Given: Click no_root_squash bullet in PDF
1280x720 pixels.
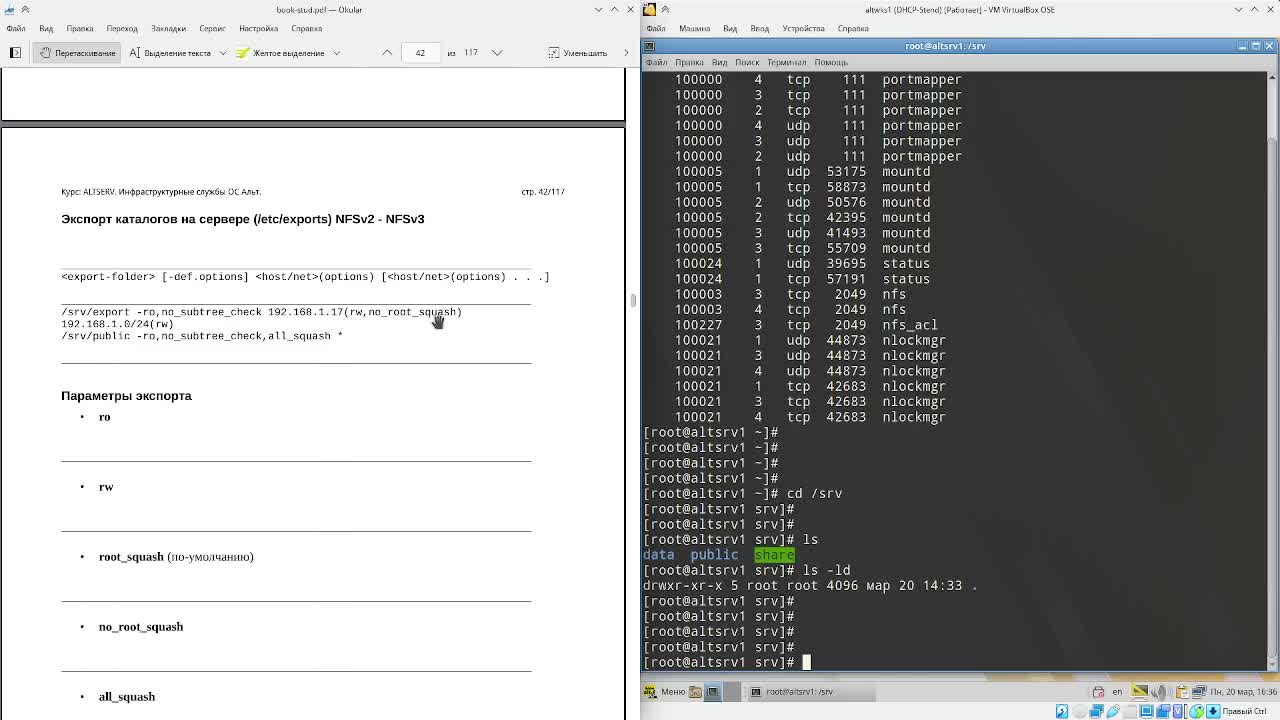Looking at the screenshot, I should 141,627.
